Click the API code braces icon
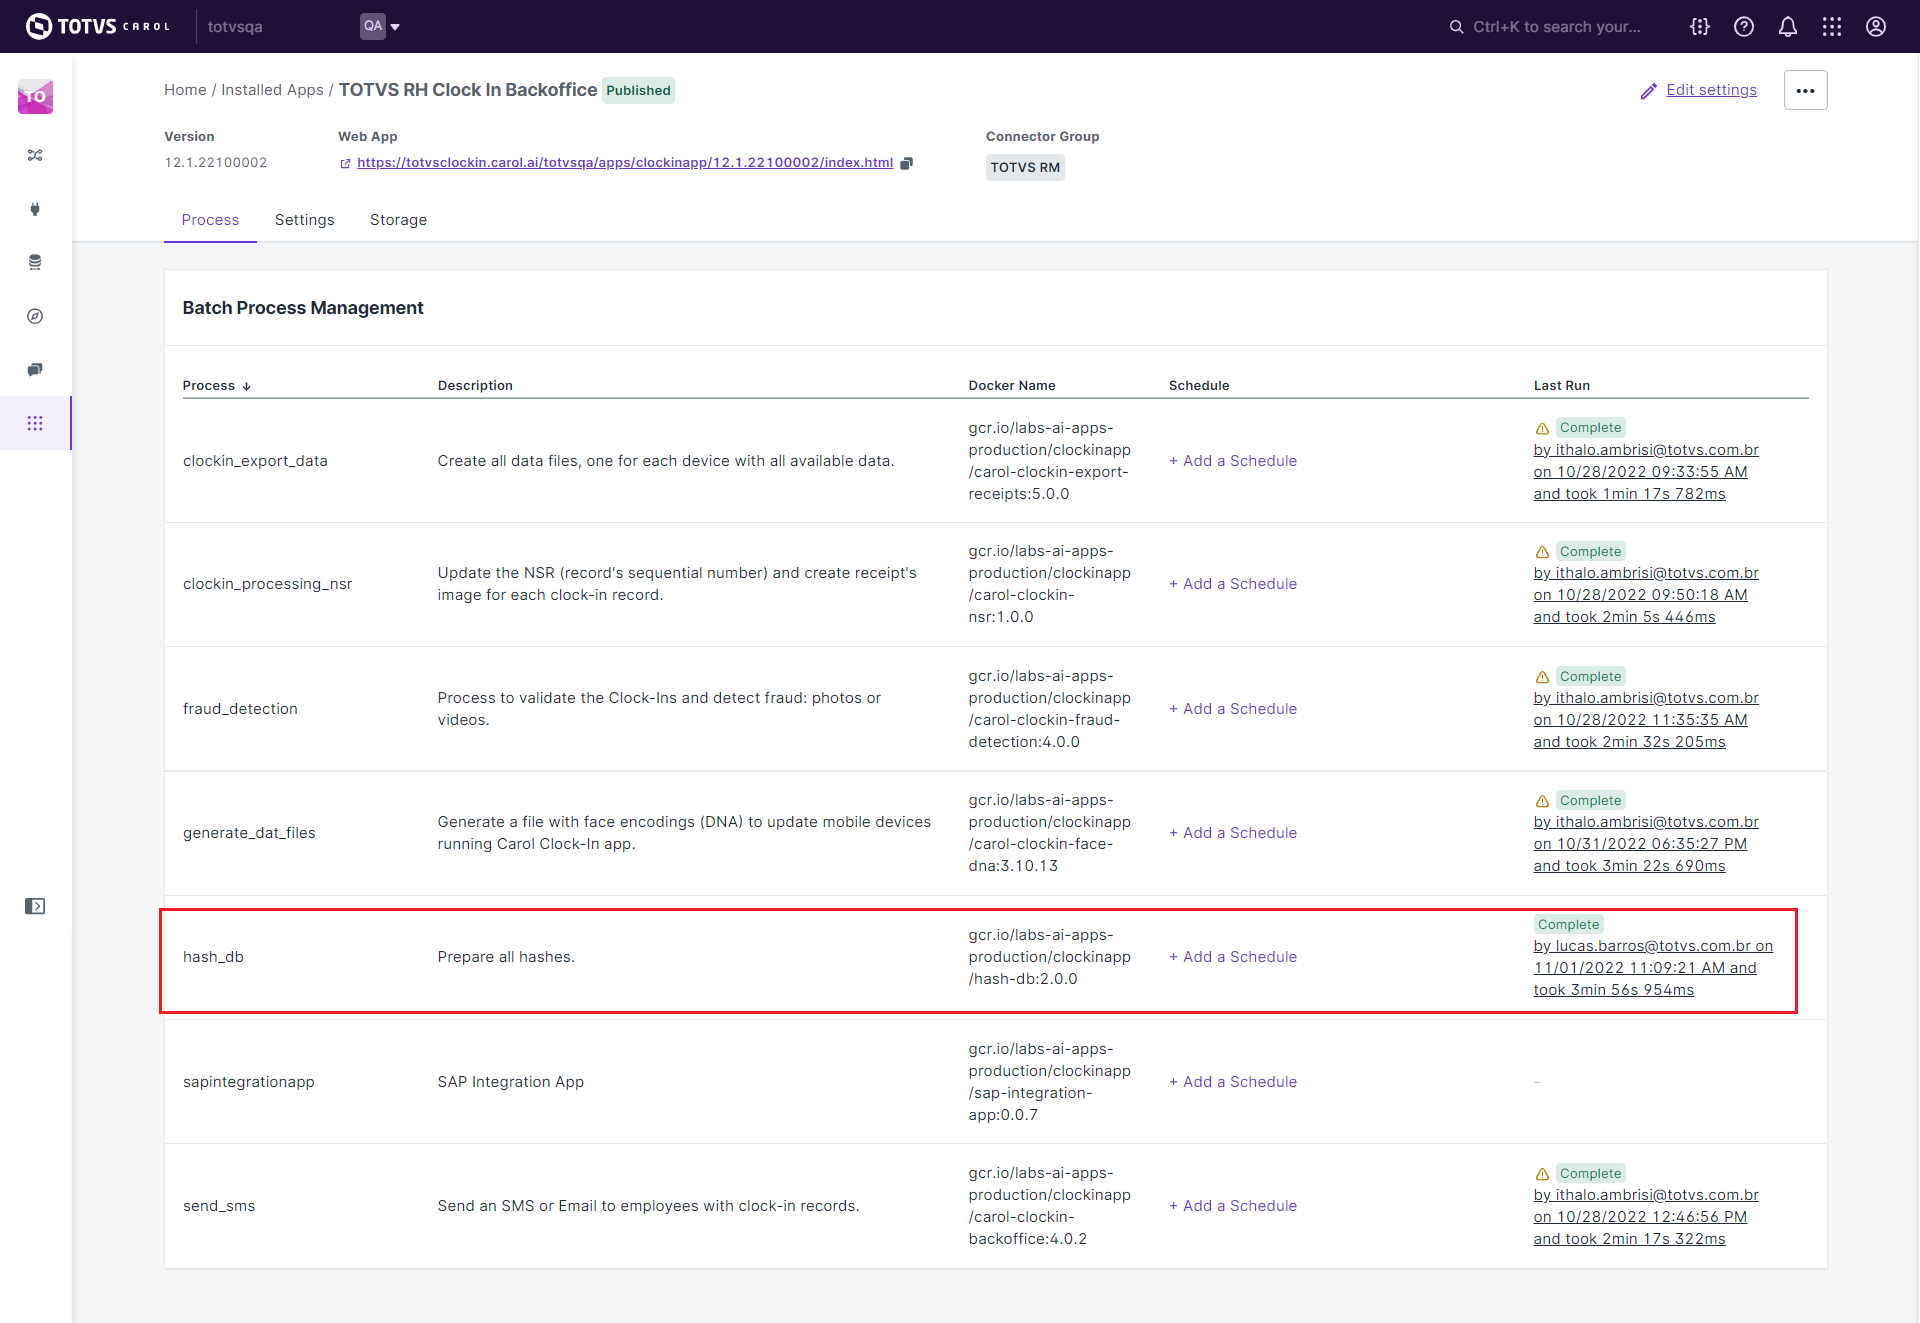 click(x=1699, y=27)
